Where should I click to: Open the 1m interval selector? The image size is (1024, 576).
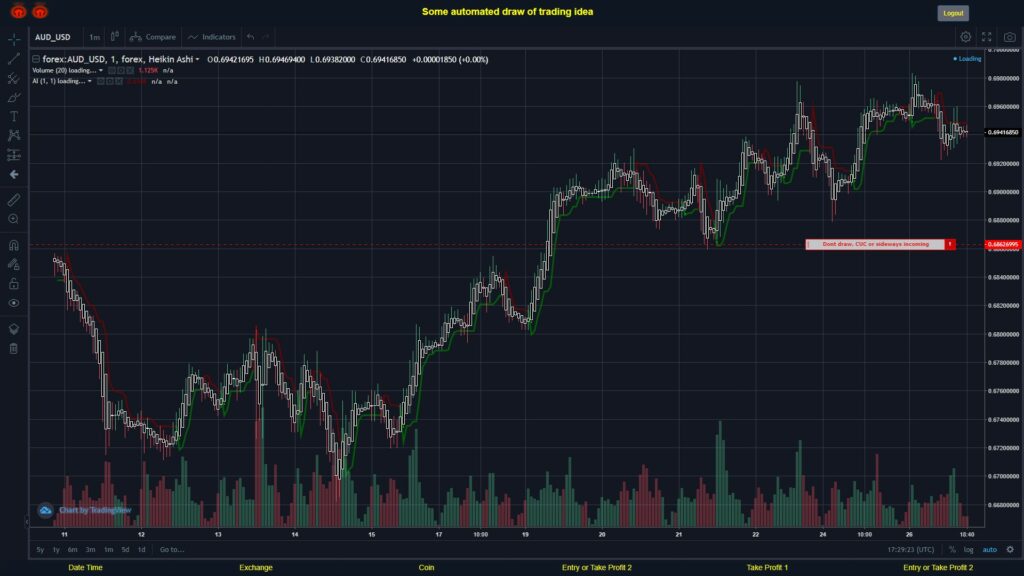(95, 37)
